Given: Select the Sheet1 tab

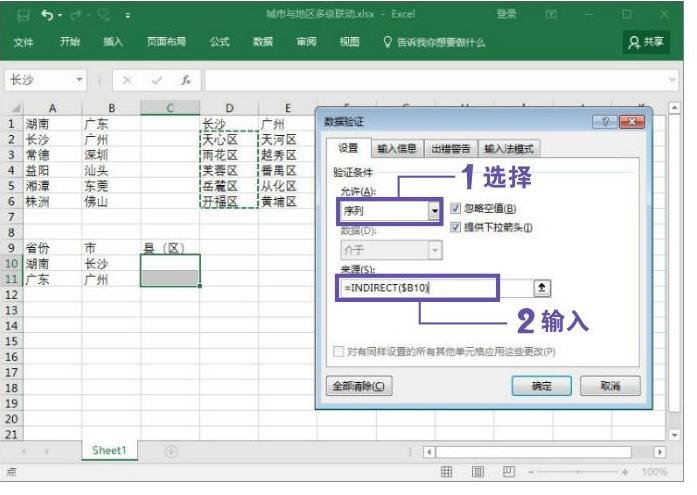Looking at the screenshot, I should point(109,450).
